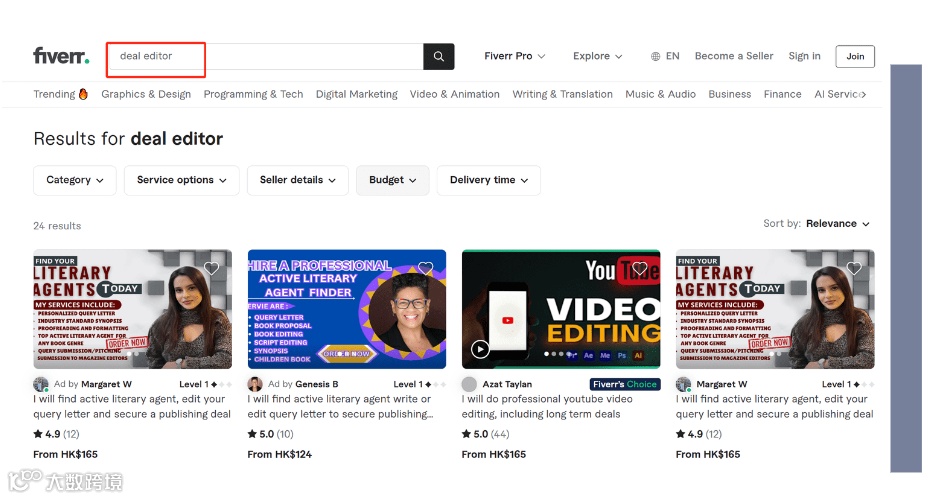Expand the Seller details filter
Viewport: 937px width, 499px height.
tap(298, 180)
